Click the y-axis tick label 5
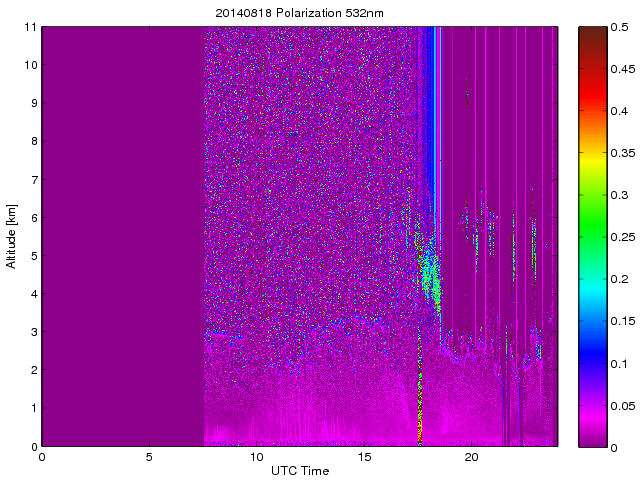The height and width of the screenshot is (480, 640). (x=33, y=256)
